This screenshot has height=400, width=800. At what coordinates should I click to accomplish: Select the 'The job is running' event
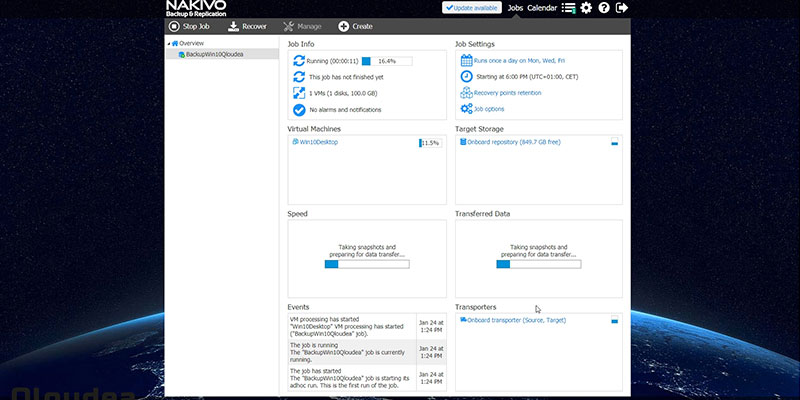pos(367,352)
